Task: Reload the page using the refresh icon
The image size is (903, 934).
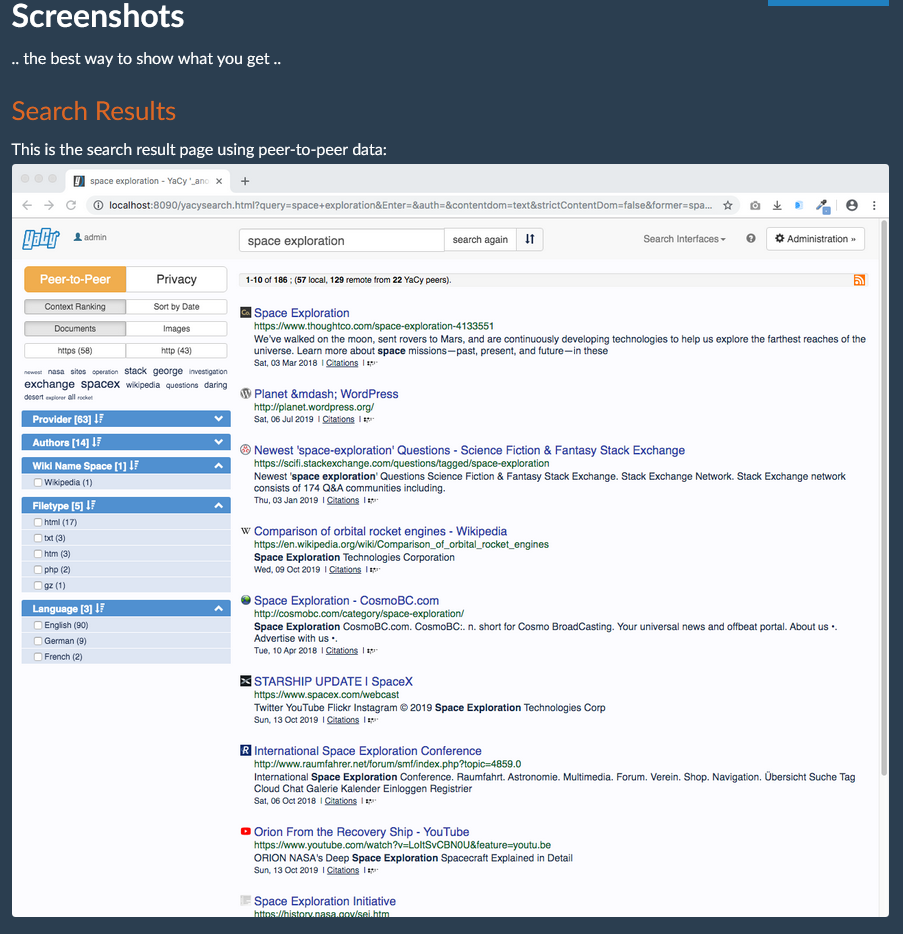Action: (x=71, y=206)
